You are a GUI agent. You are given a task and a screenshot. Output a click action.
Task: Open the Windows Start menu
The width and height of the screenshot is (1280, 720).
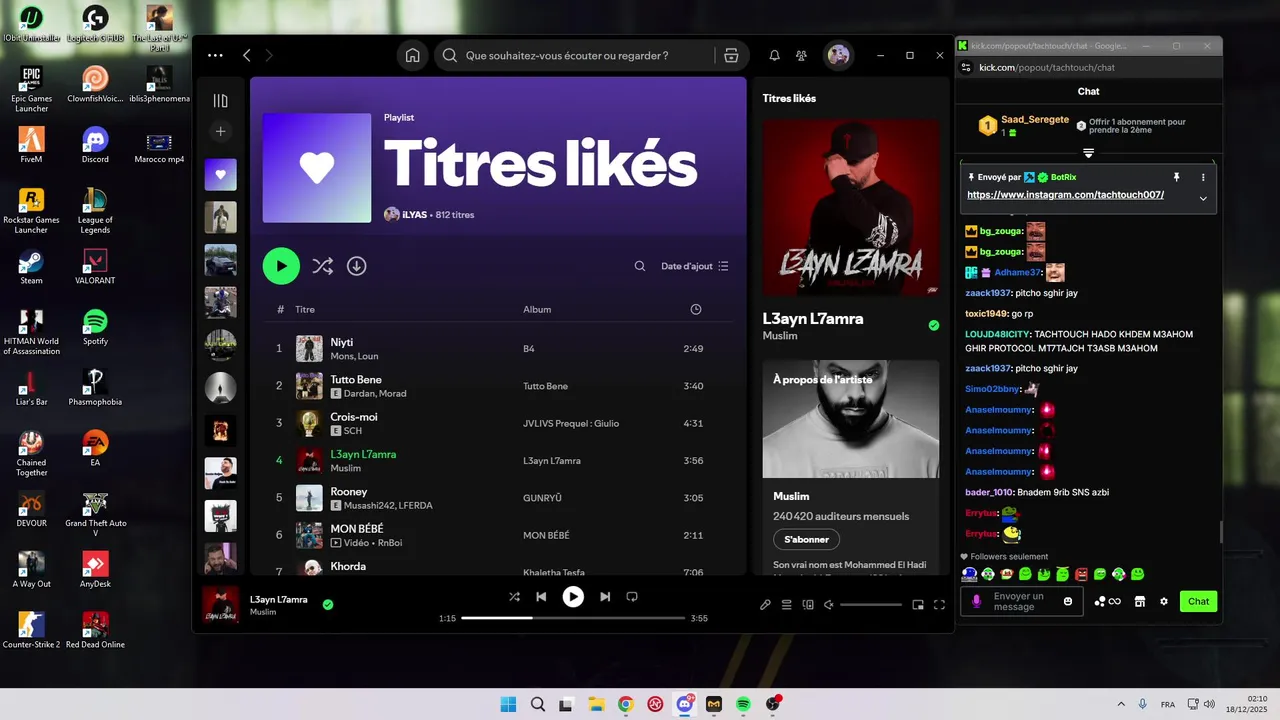[508, 704]
